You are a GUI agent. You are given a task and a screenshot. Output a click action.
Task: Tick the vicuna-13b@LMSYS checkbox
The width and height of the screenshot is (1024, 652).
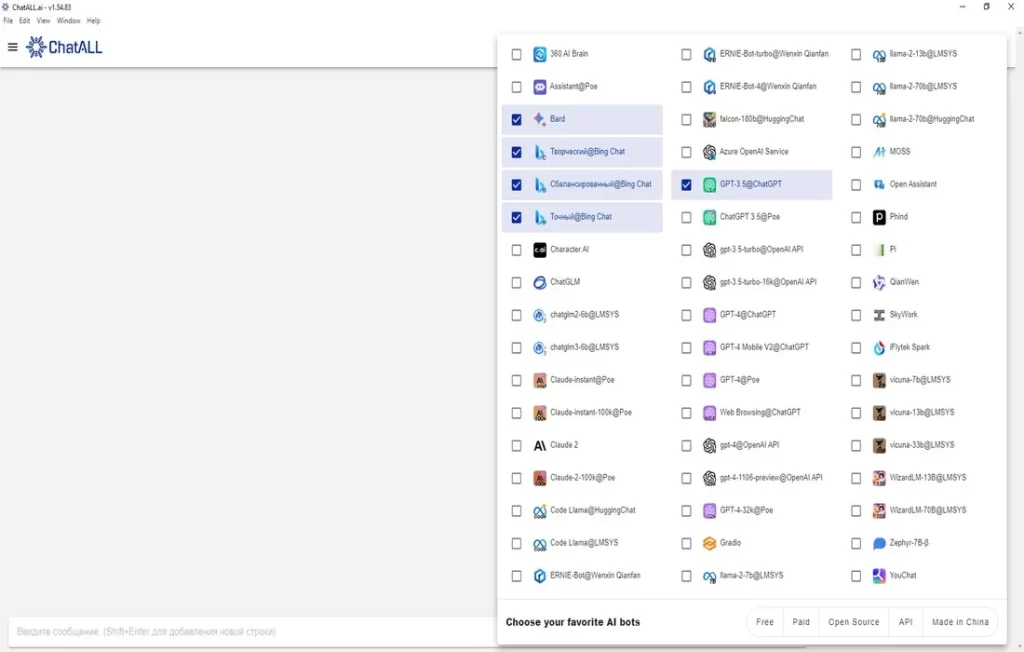coord(856,413)
